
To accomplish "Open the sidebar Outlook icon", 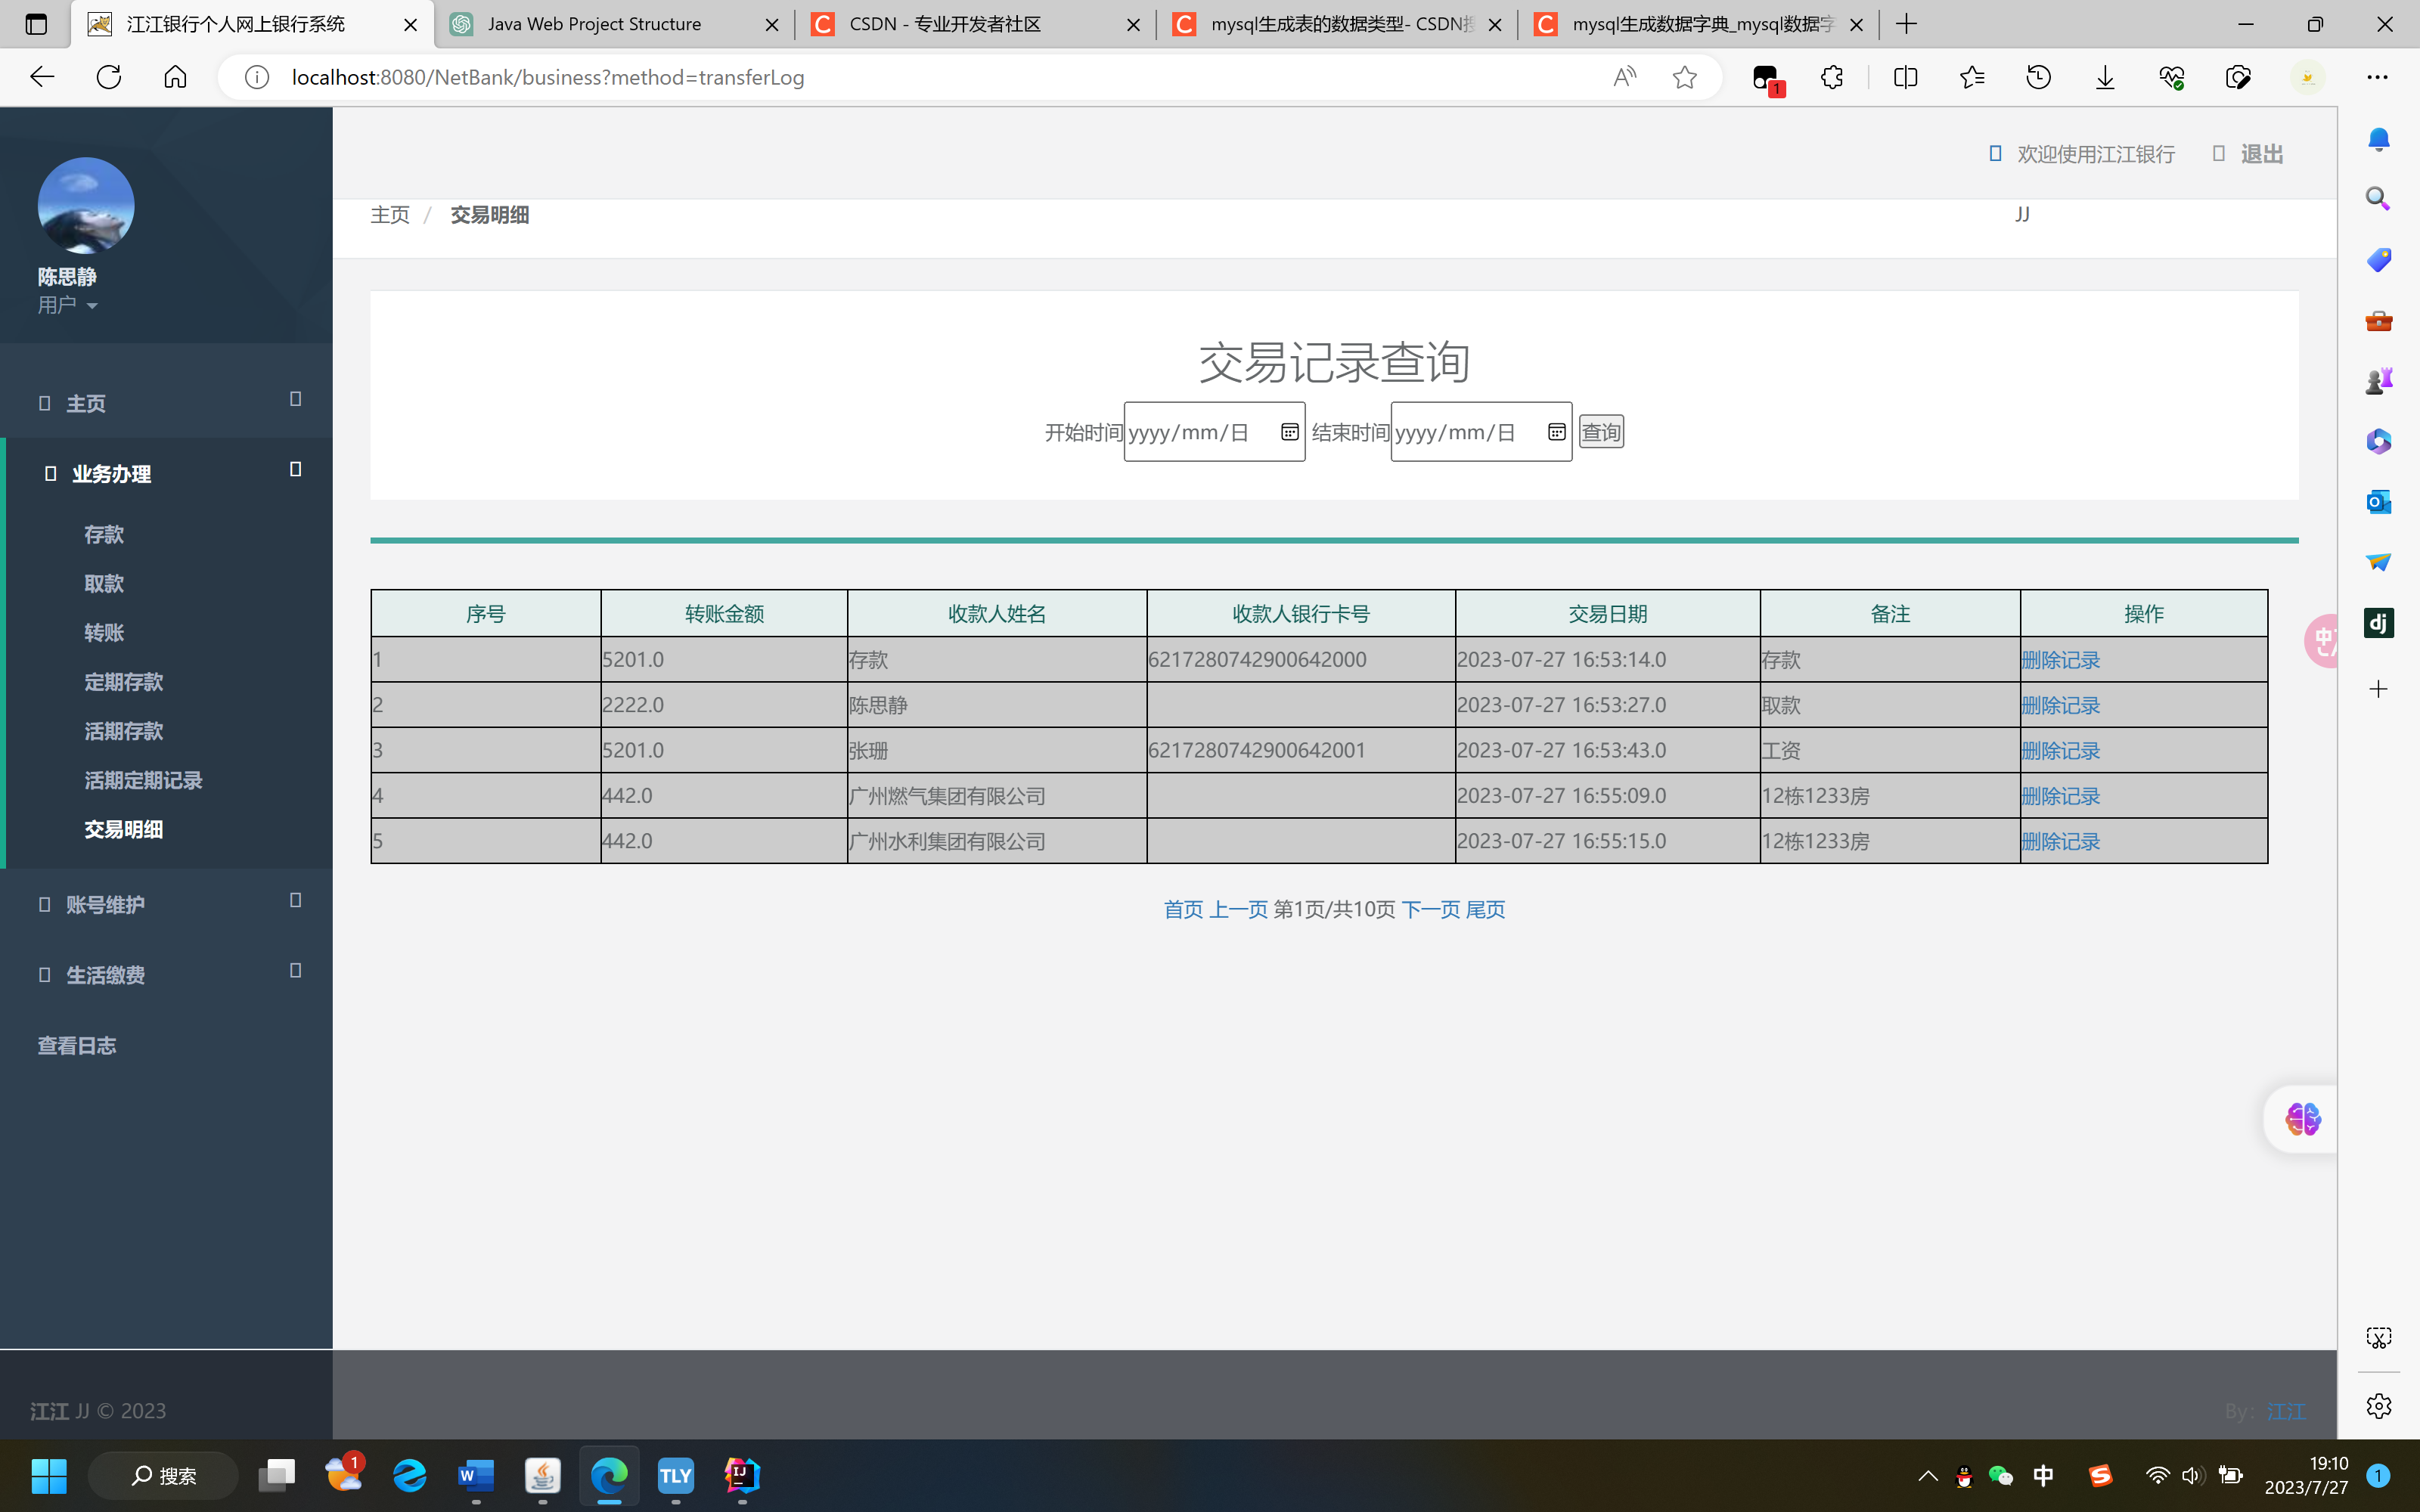I will [x=2379, y=501].
